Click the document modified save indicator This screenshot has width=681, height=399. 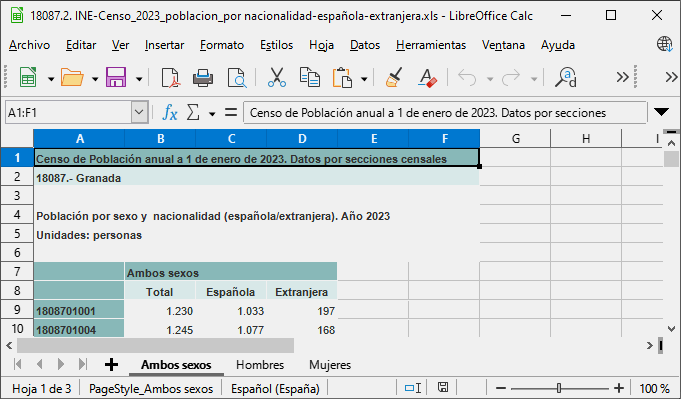443,387
